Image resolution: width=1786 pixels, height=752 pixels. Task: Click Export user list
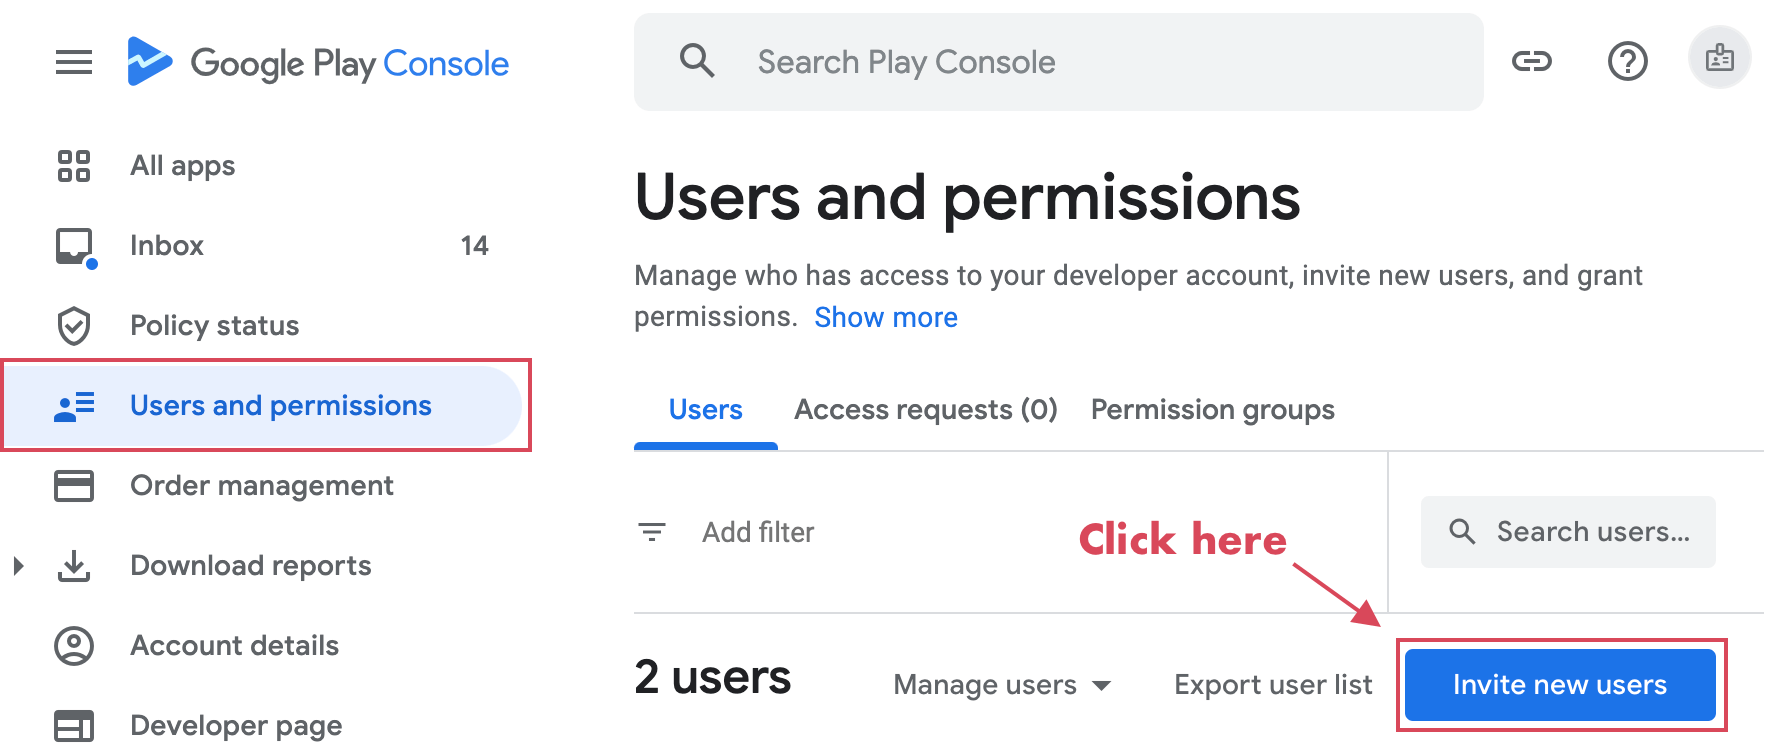1272,685
